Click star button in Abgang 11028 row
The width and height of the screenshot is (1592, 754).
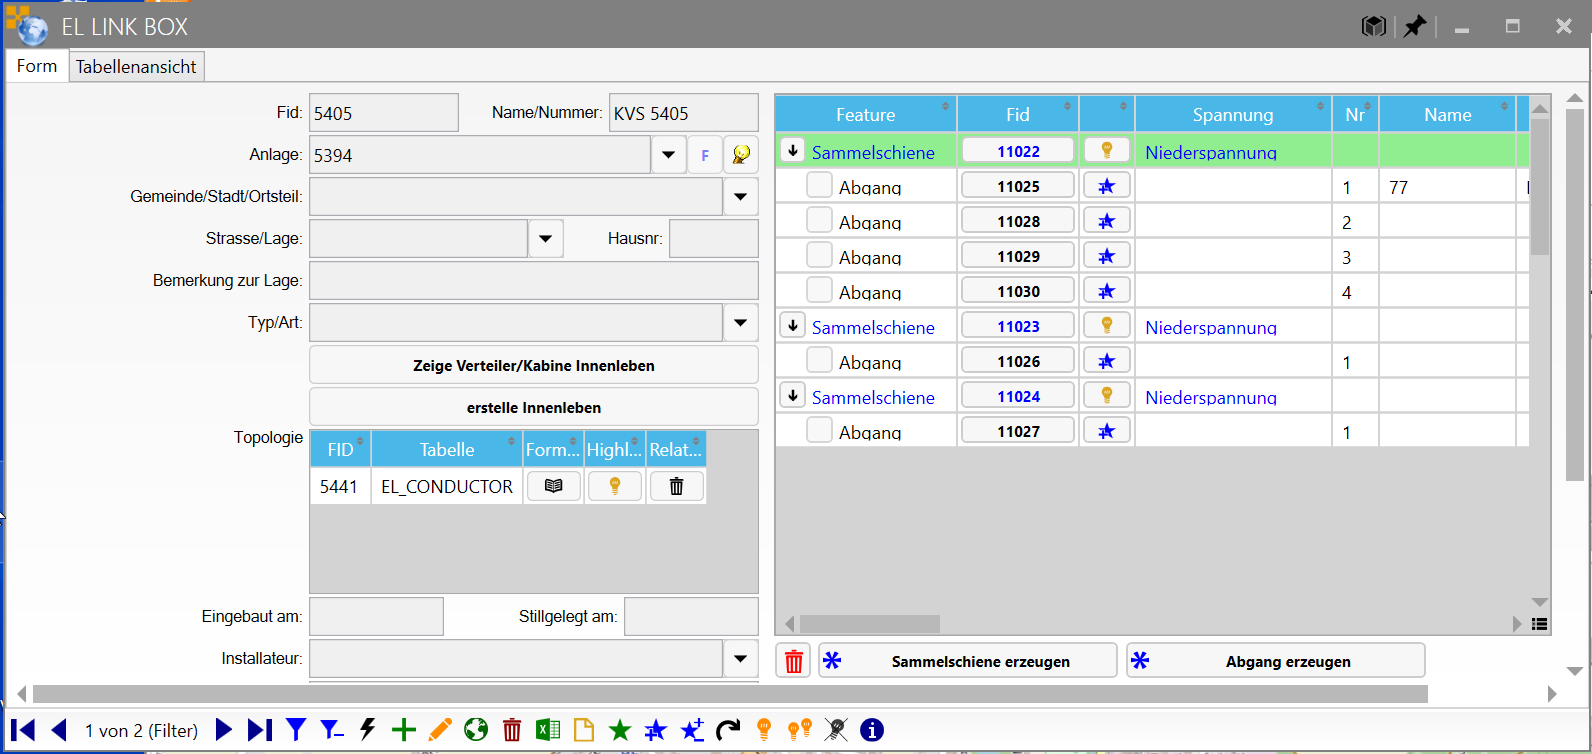point(1107,220)
